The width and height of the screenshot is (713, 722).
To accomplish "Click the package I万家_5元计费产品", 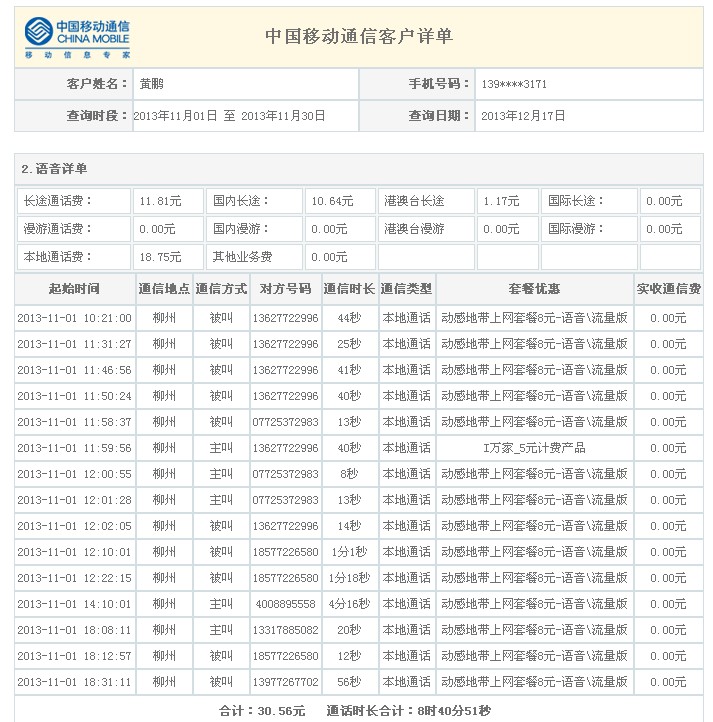I will click(x=534, y=448).
